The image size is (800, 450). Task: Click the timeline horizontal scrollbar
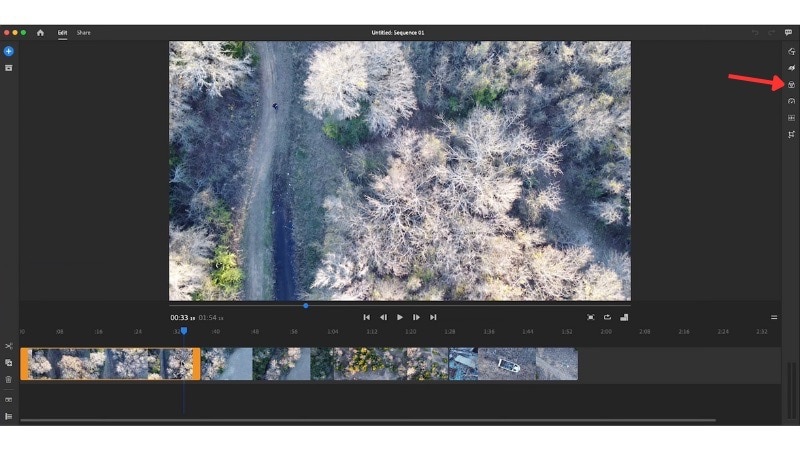point(368,420)
